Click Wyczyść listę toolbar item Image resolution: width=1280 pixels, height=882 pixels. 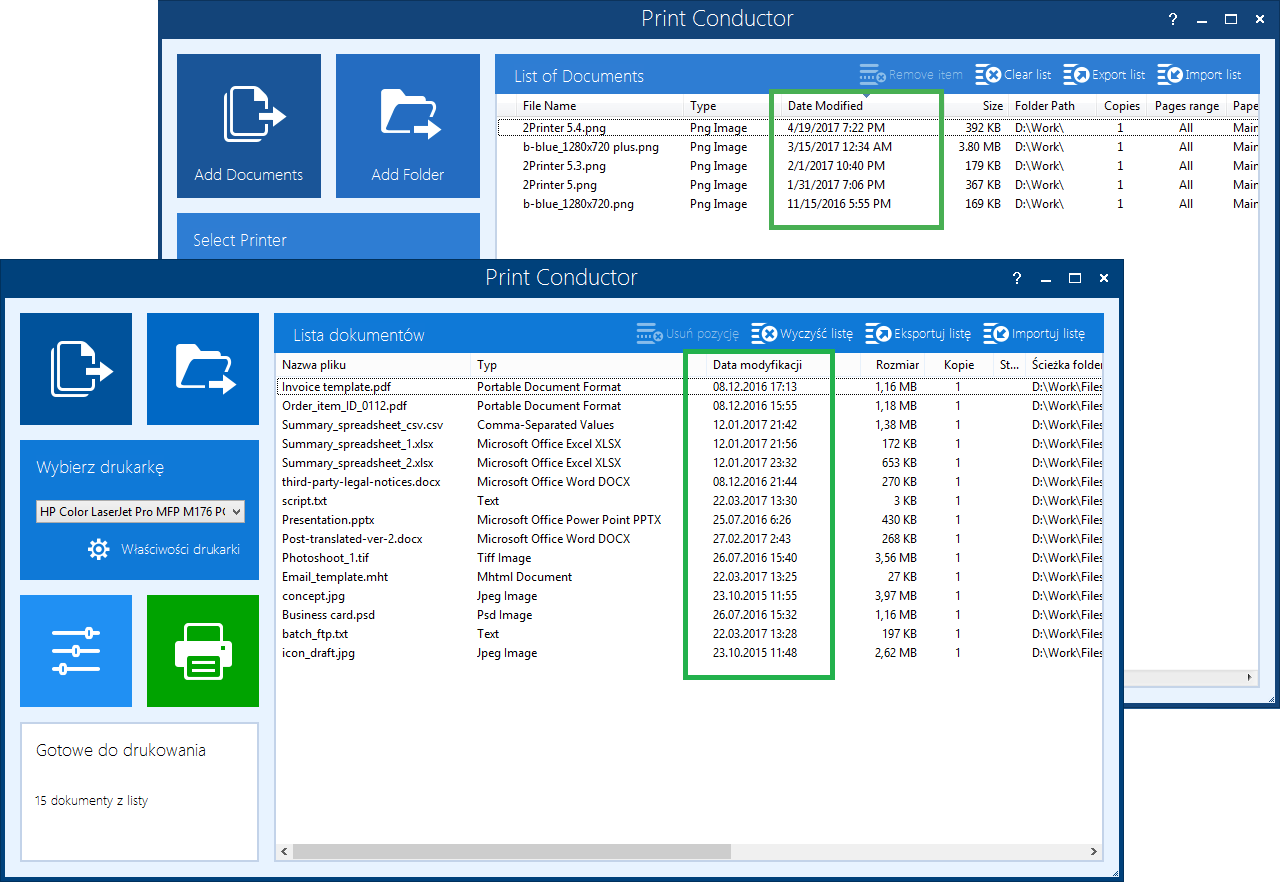click(x=802, y=334)
